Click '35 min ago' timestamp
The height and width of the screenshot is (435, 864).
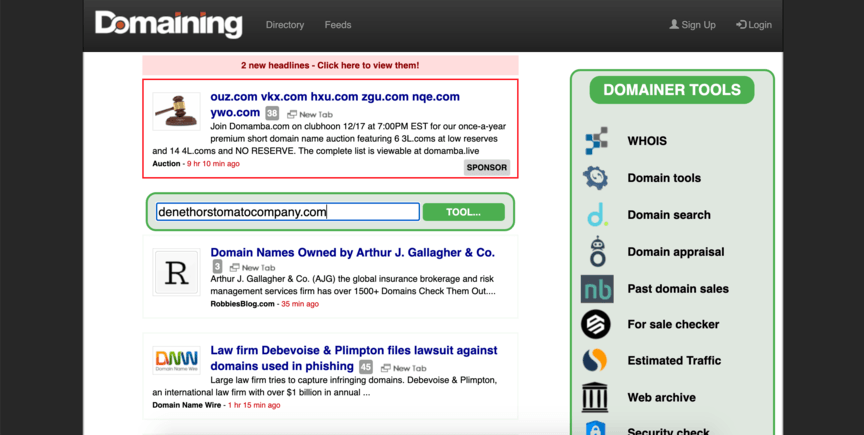tap(300, 304)
